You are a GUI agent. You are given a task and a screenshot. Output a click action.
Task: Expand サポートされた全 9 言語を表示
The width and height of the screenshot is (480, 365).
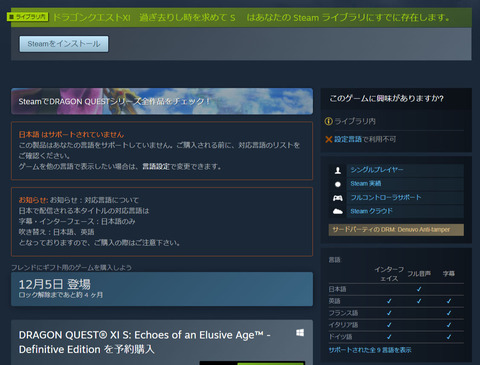point(370,350)
